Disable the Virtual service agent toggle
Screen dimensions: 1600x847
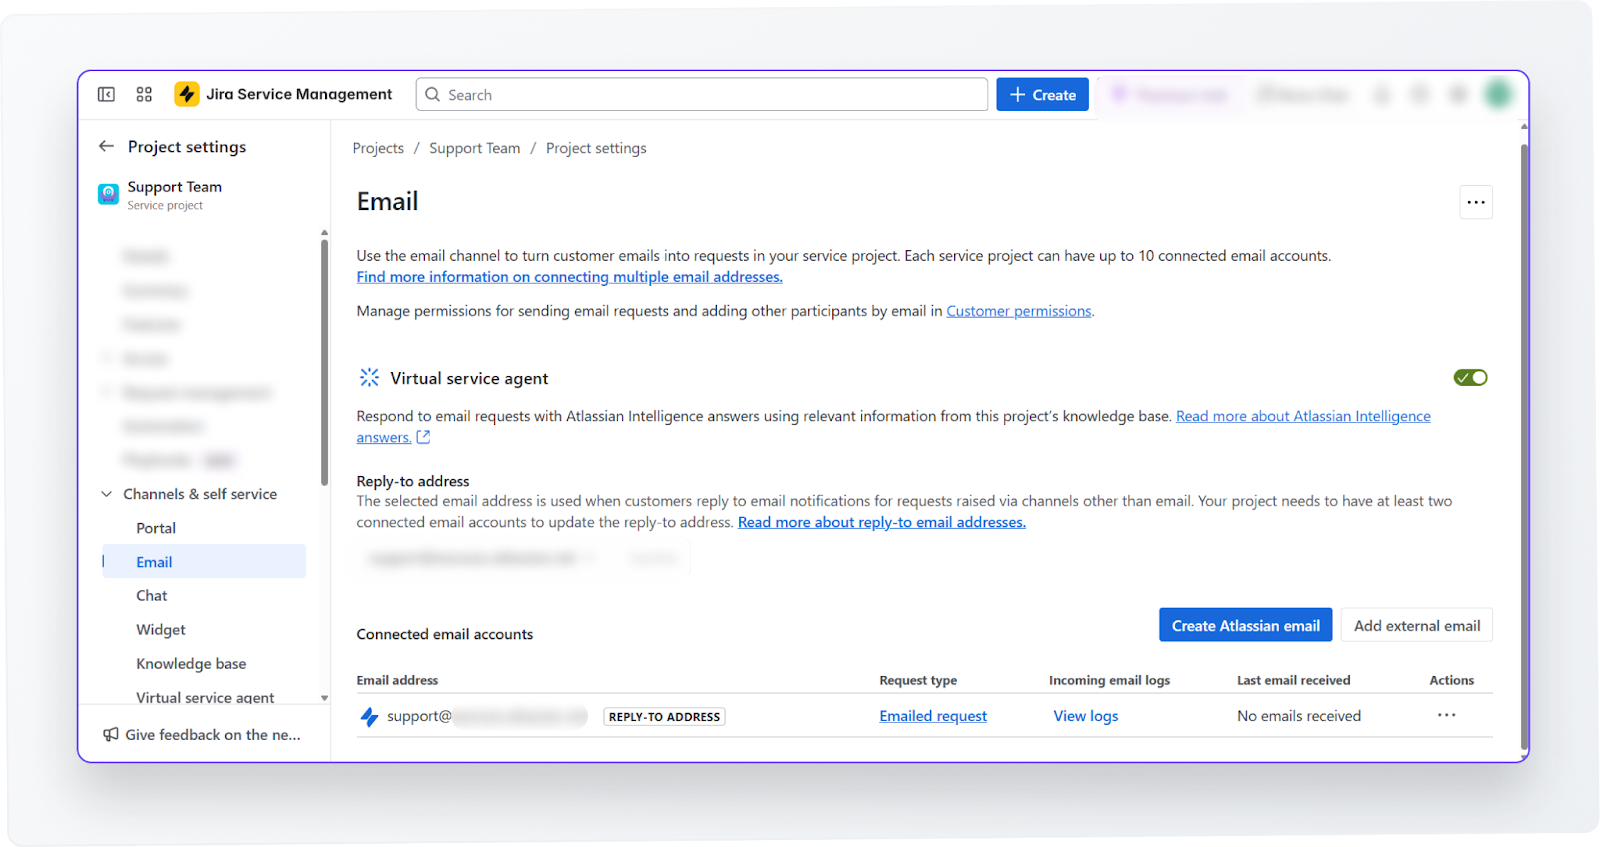coord(1470,377)
